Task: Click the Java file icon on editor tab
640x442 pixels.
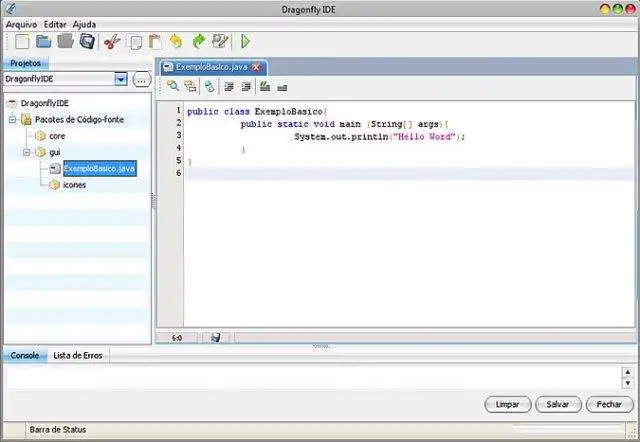Action: [x=168, y=67]
